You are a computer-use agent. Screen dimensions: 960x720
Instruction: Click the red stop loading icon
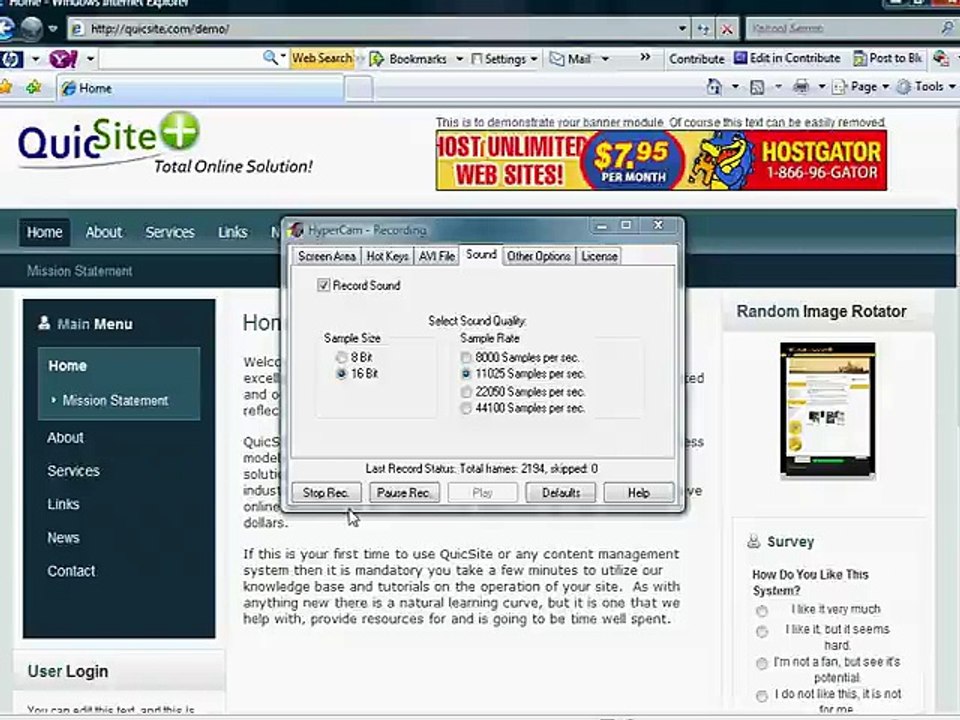point(727,28)
